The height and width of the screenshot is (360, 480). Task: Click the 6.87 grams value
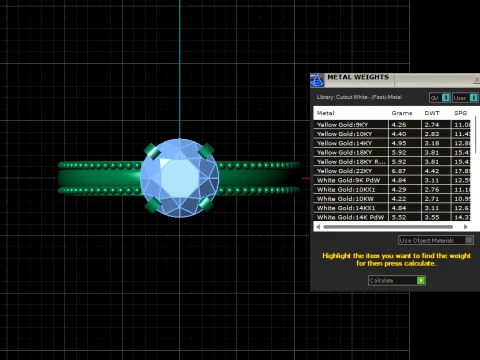click(x=399, y=171)
